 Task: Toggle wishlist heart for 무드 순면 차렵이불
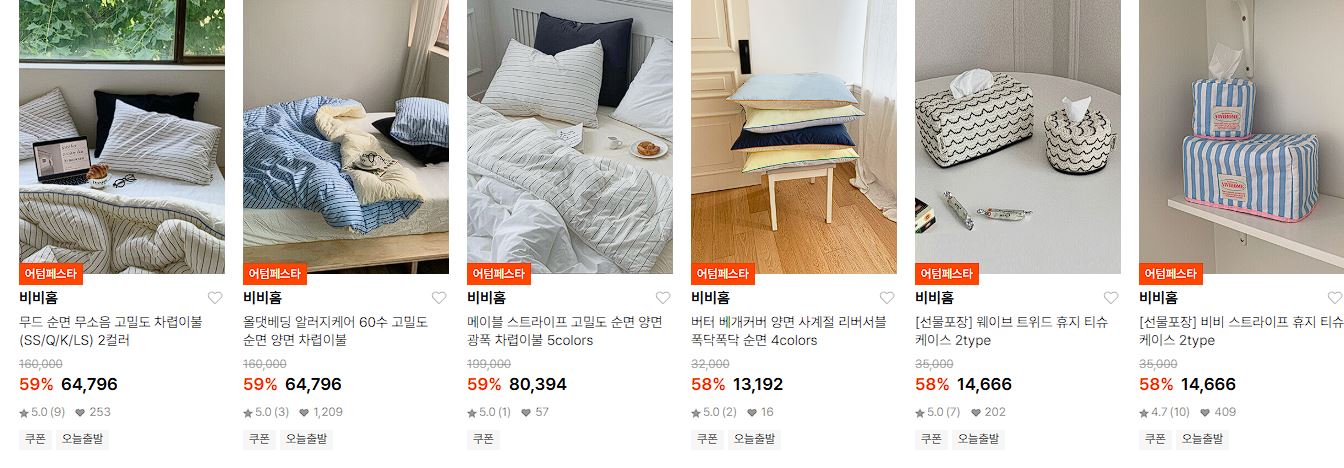(215, 298)
